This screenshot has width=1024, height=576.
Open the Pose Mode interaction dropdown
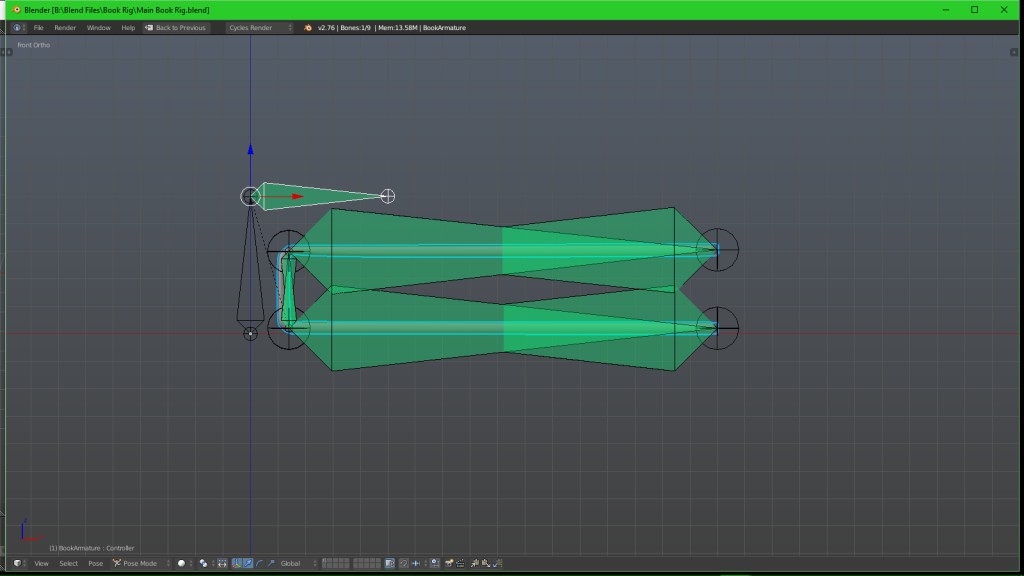click(135, 563)
